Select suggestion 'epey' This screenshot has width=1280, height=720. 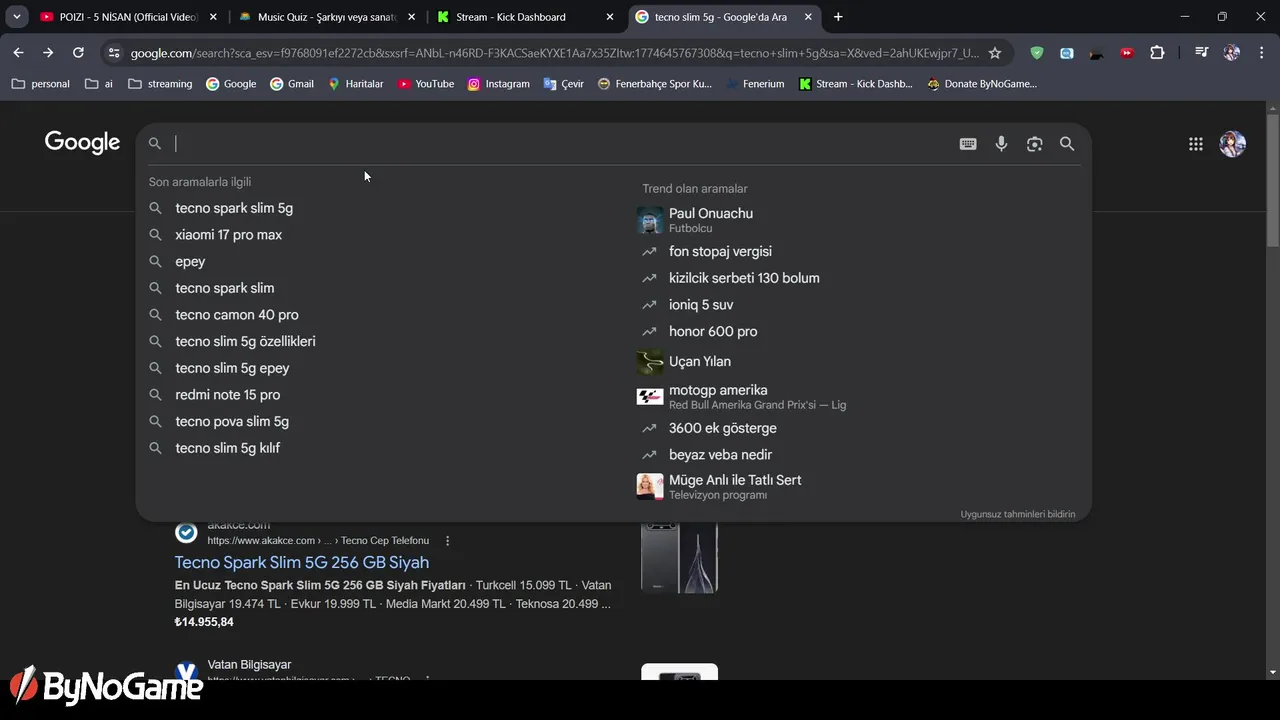(x=190, y=261)
